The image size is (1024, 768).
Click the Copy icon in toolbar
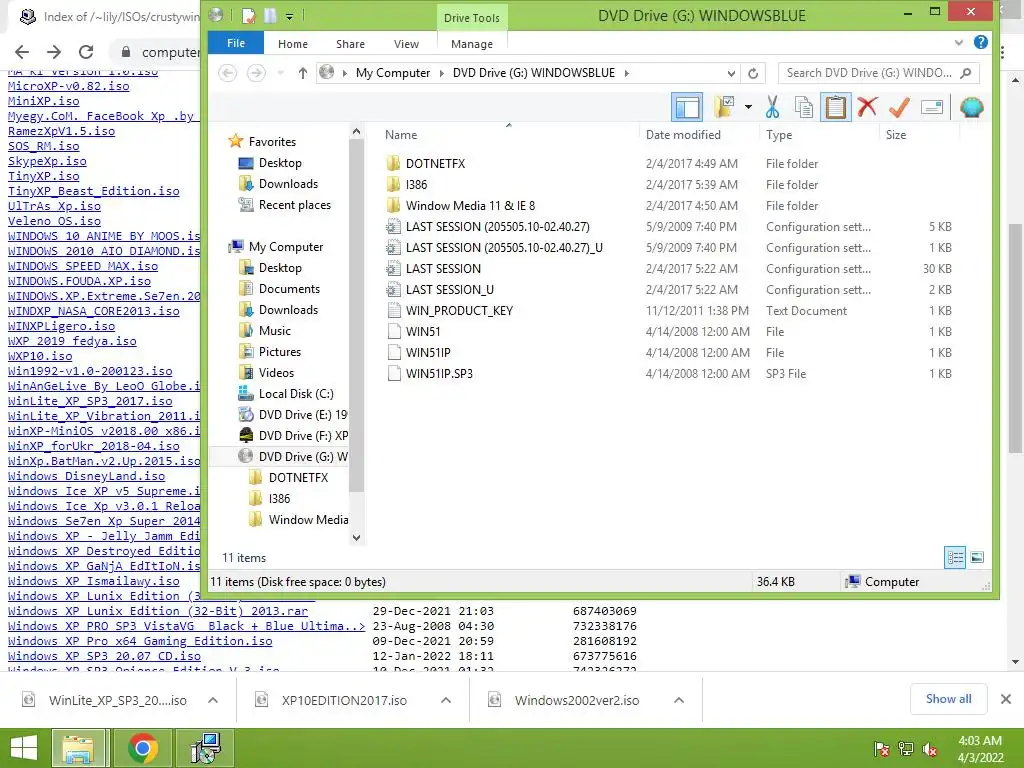[x=804, y=107]
